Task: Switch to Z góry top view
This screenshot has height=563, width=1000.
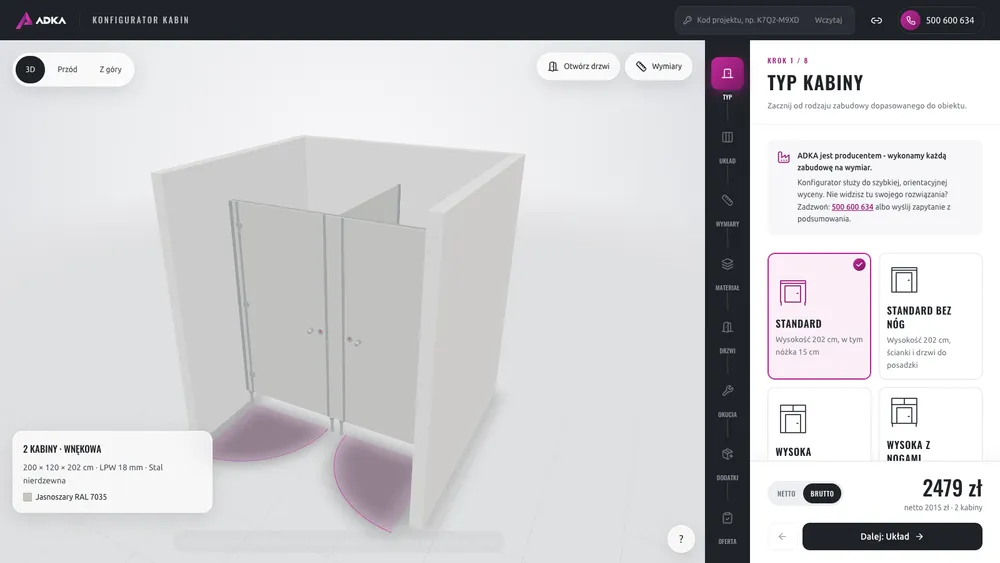Action: [x=110, y=69]
